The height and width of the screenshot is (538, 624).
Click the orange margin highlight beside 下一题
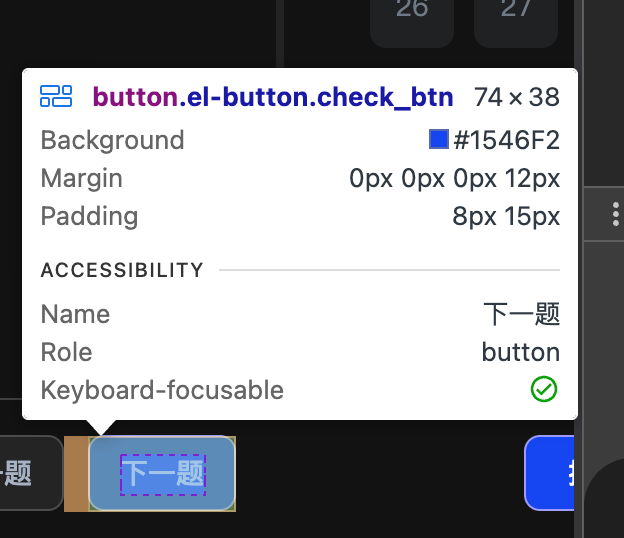[x=76, y=473]
